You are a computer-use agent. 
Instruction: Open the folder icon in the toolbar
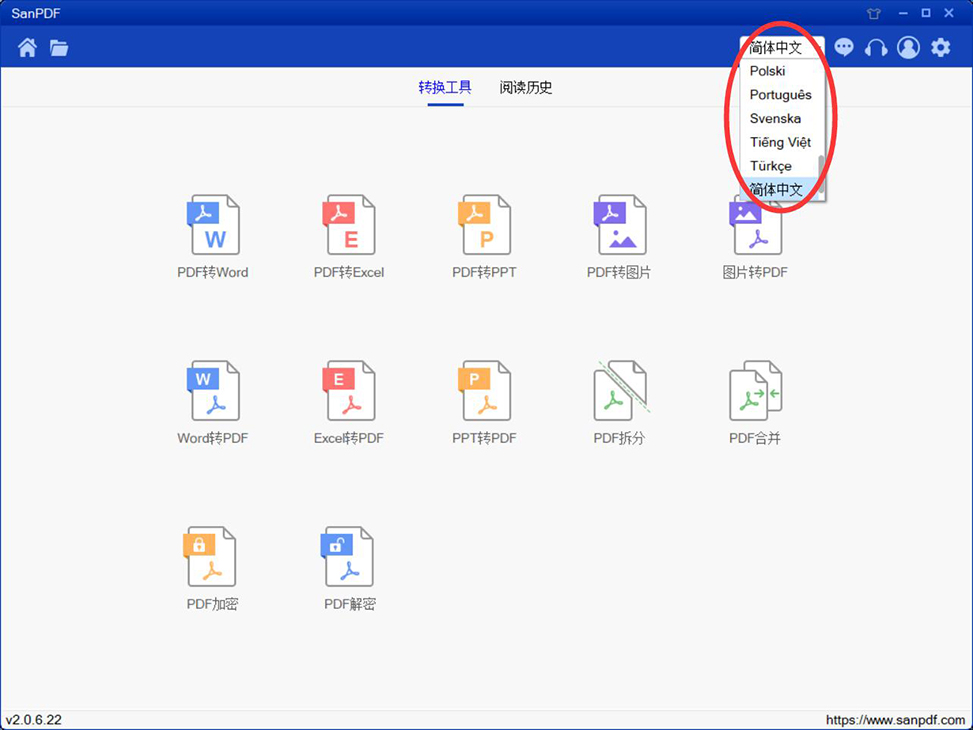pyautogui.click(x=59, y=48)
